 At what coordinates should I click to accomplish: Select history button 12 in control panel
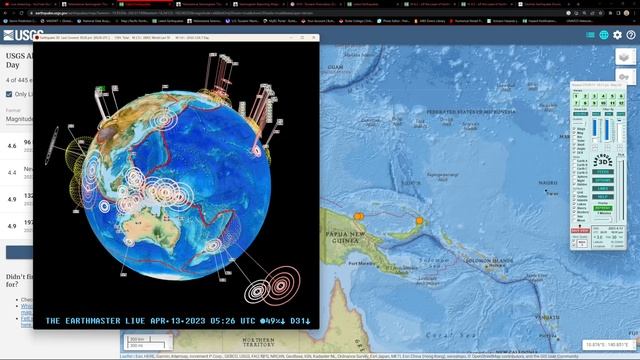pos(621,103)
